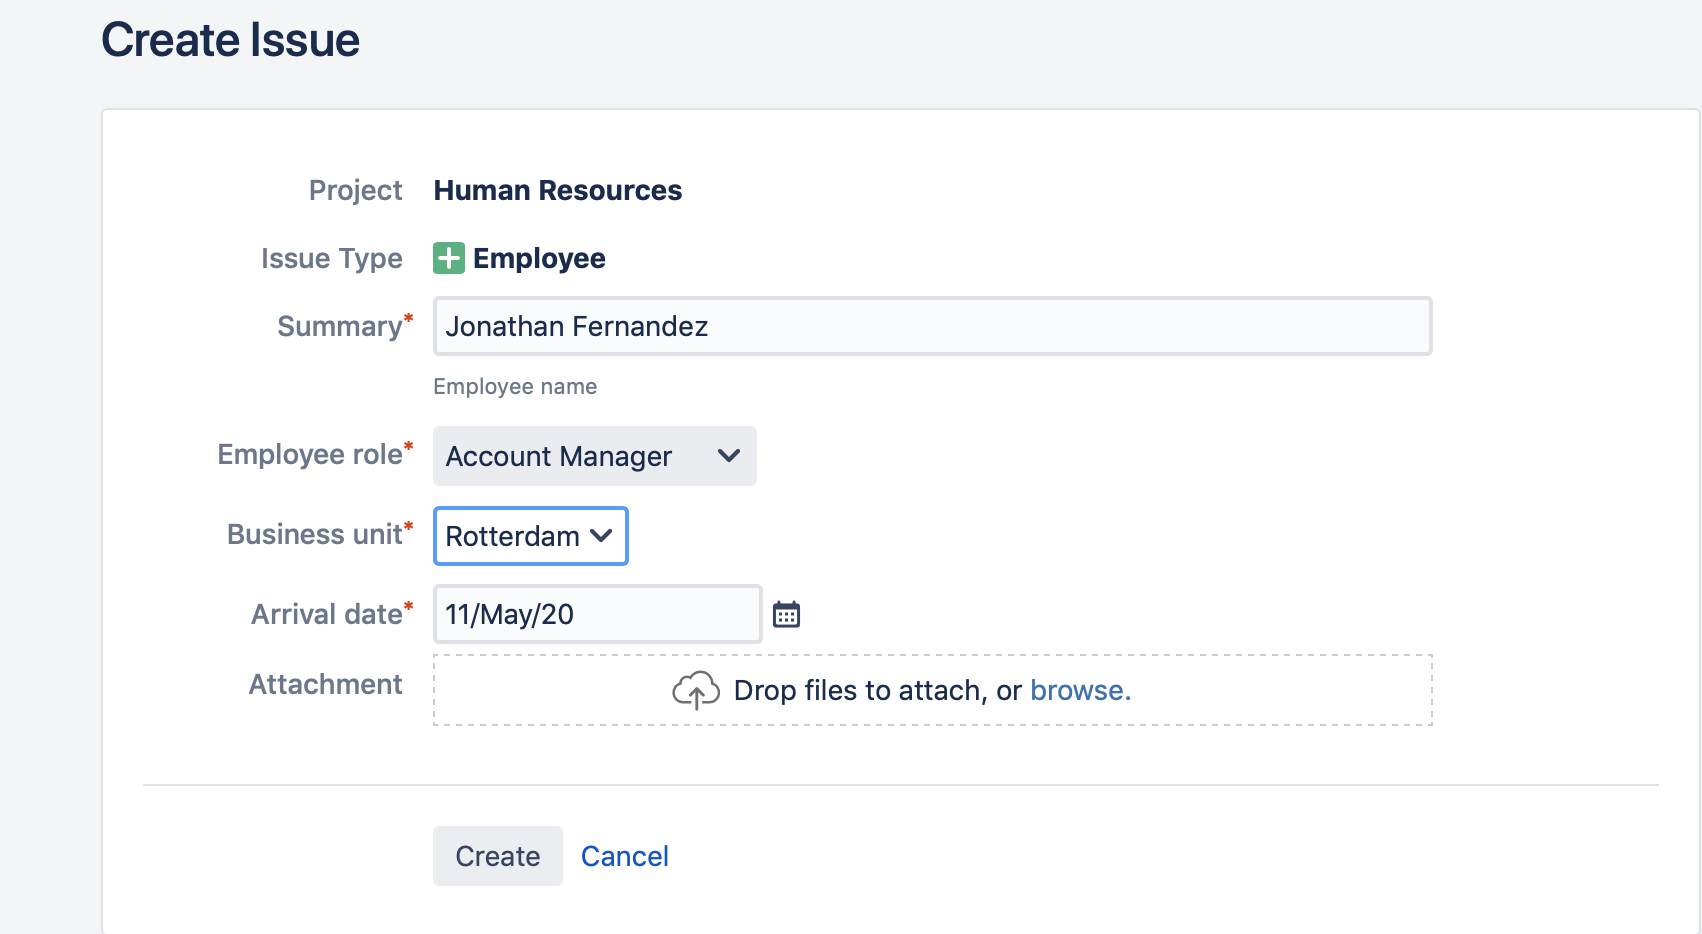The image size is (1702, 934).
Task: Select the Jonathan Fernandez summary text
Action: click(578, 326)
